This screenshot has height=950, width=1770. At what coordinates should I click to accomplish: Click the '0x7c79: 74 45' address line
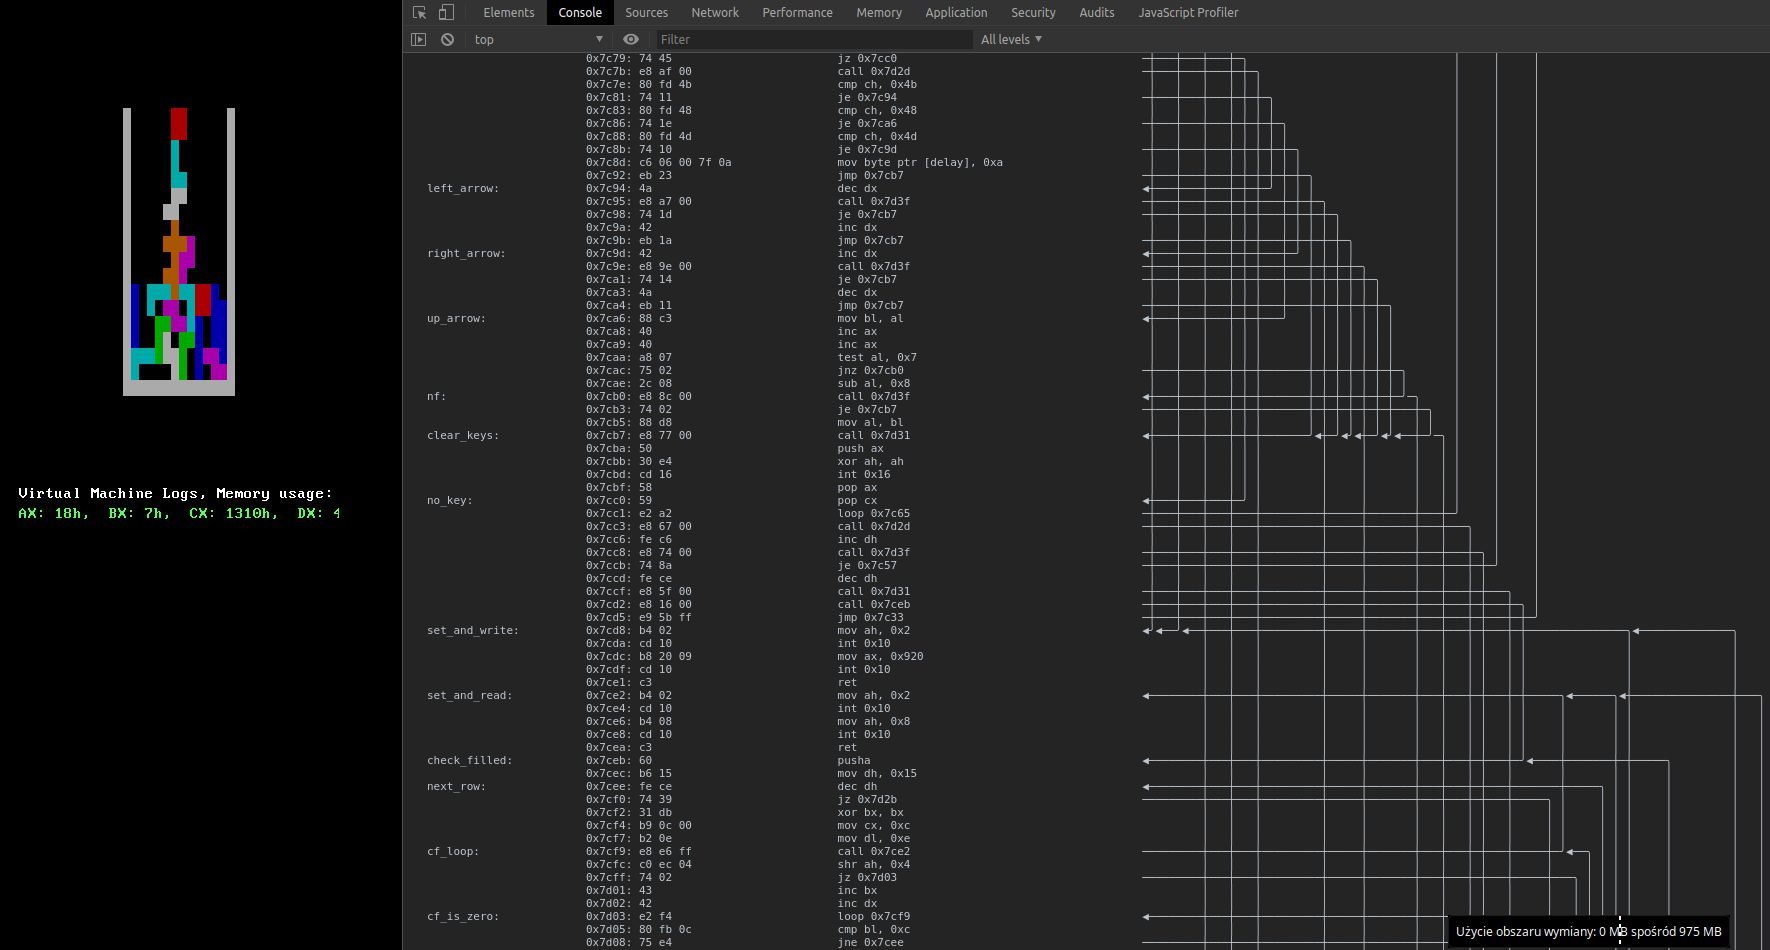[629, 59]
